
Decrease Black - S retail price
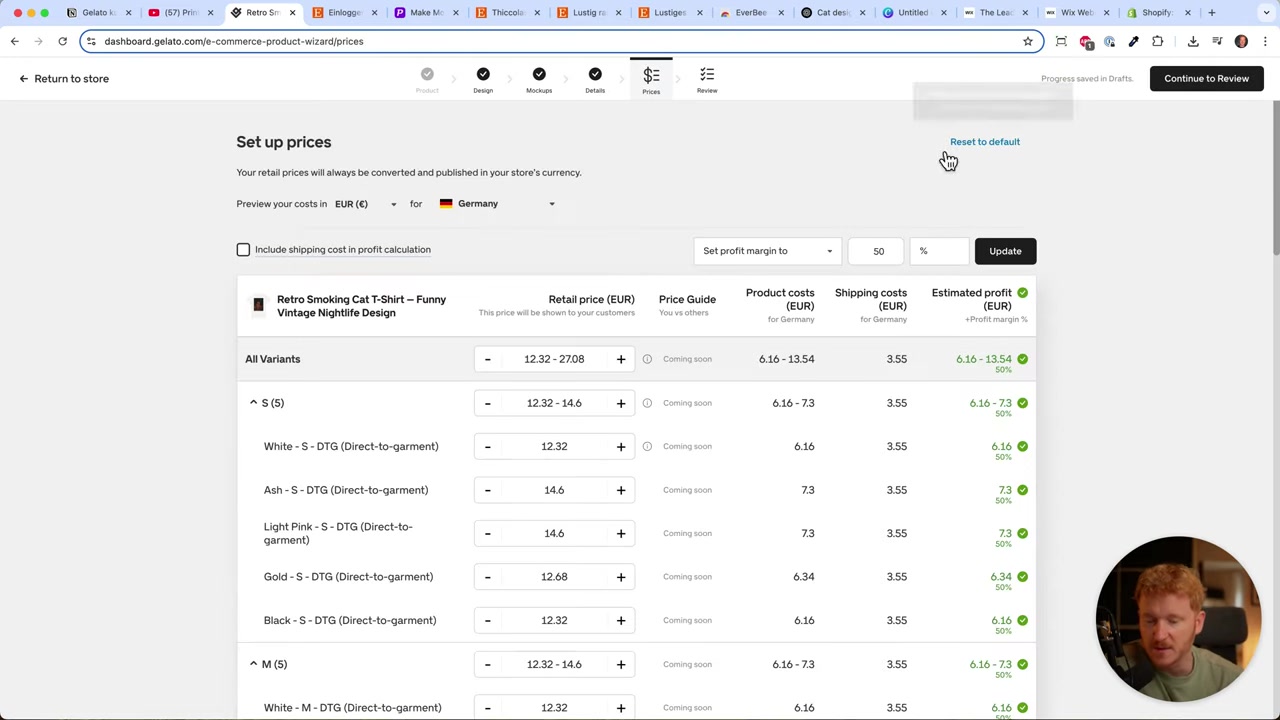click(x=487, y=620)
